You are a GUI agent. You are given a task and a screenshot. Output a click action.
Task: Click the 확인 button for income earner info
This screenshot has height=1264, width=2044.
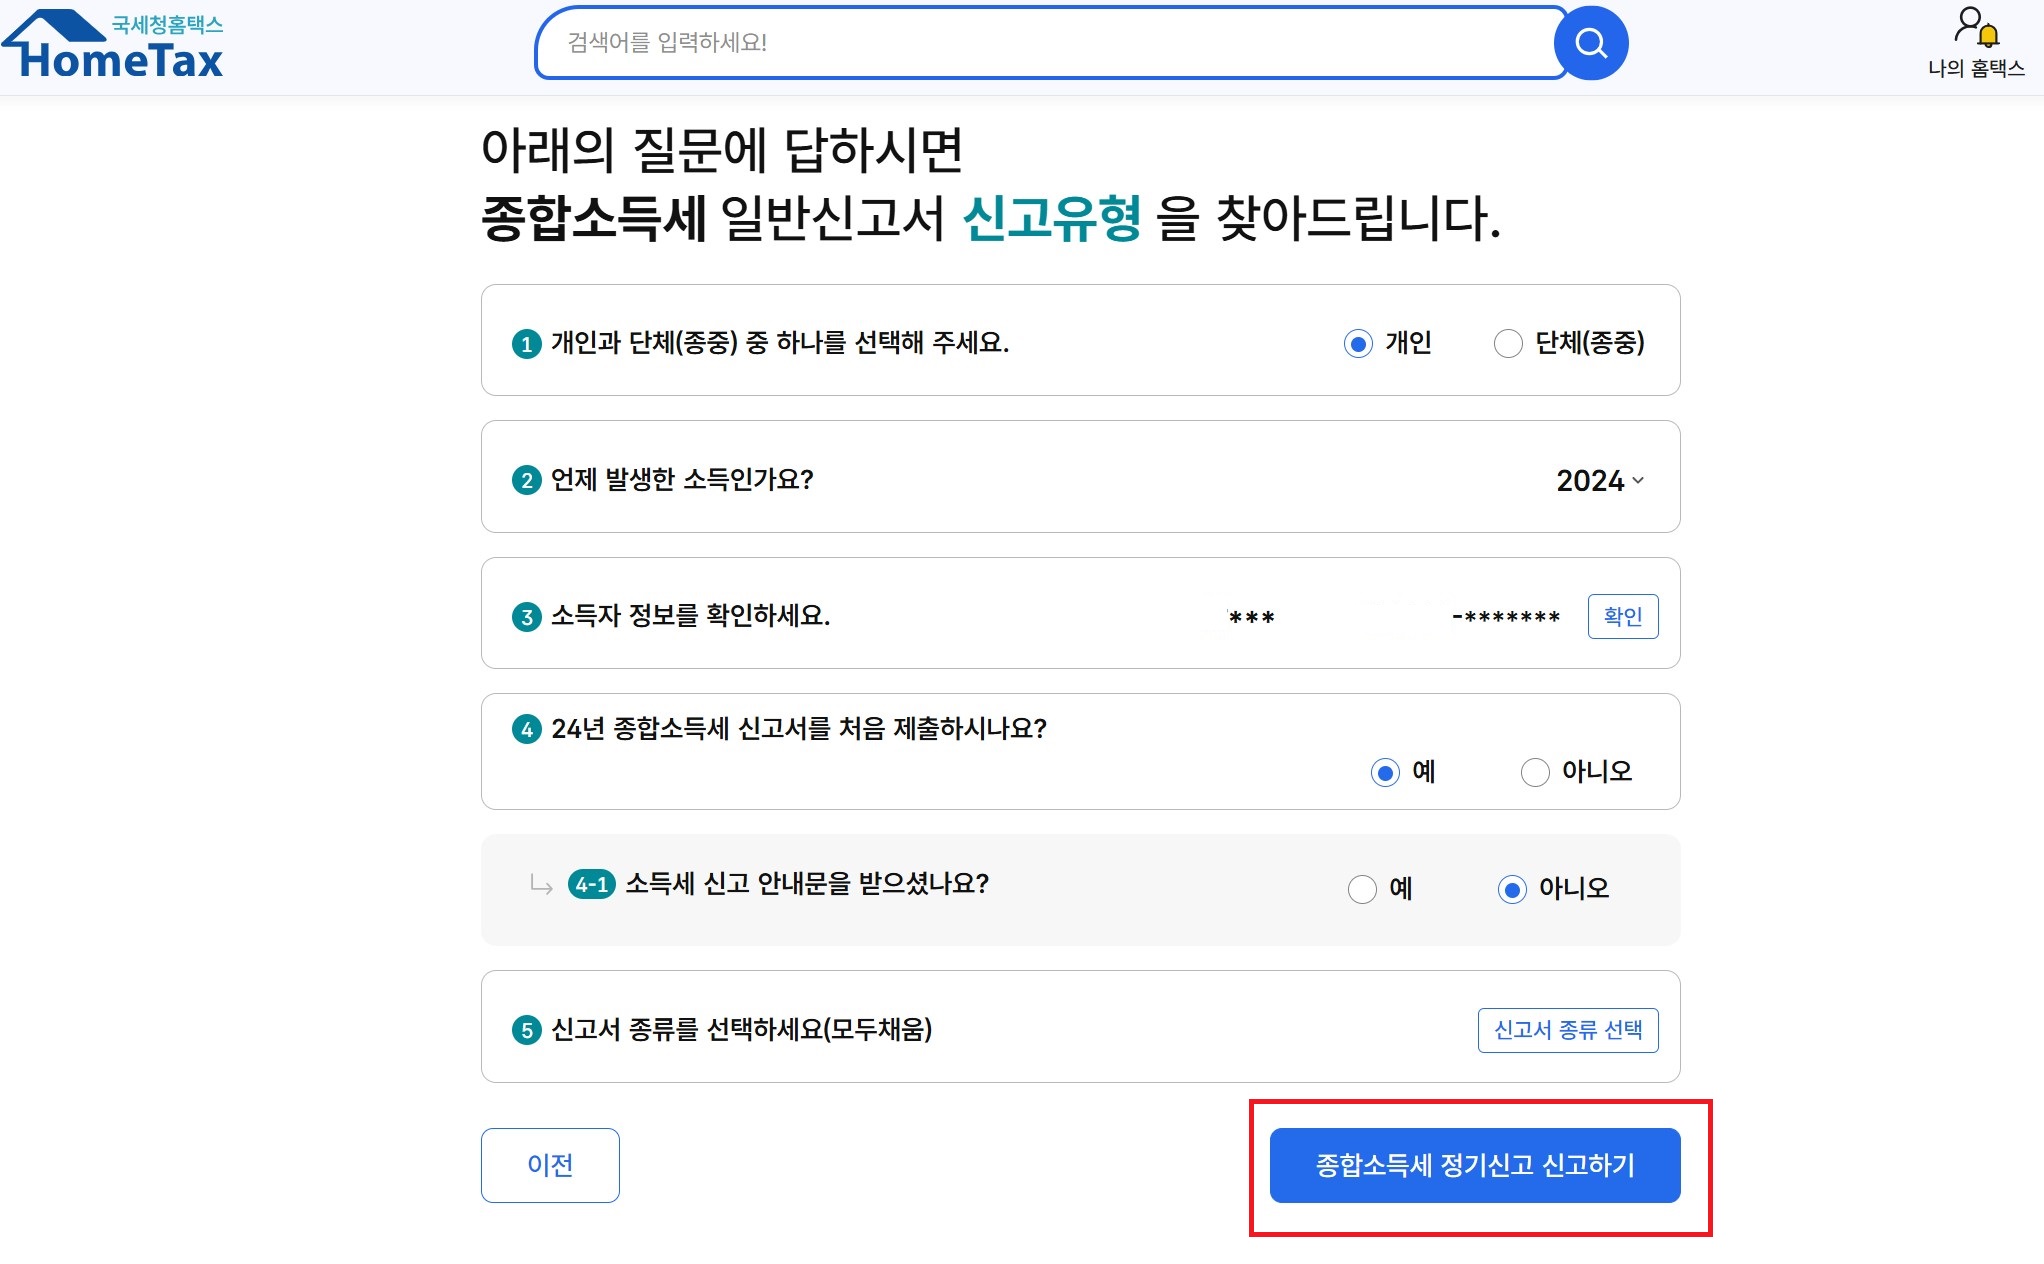pyautogui.click(x=1622, y=616)
